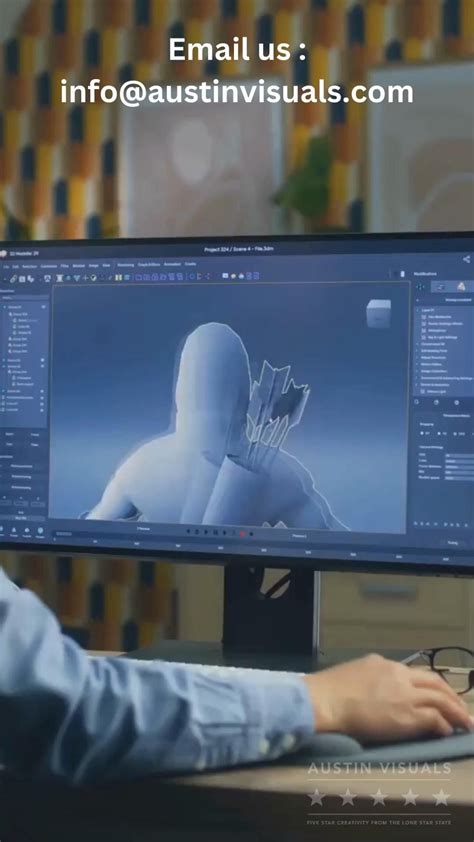Open the Create menu
The width and height of the screenshot is (474, 842).
pyautogui.click(x=190, y=264)
